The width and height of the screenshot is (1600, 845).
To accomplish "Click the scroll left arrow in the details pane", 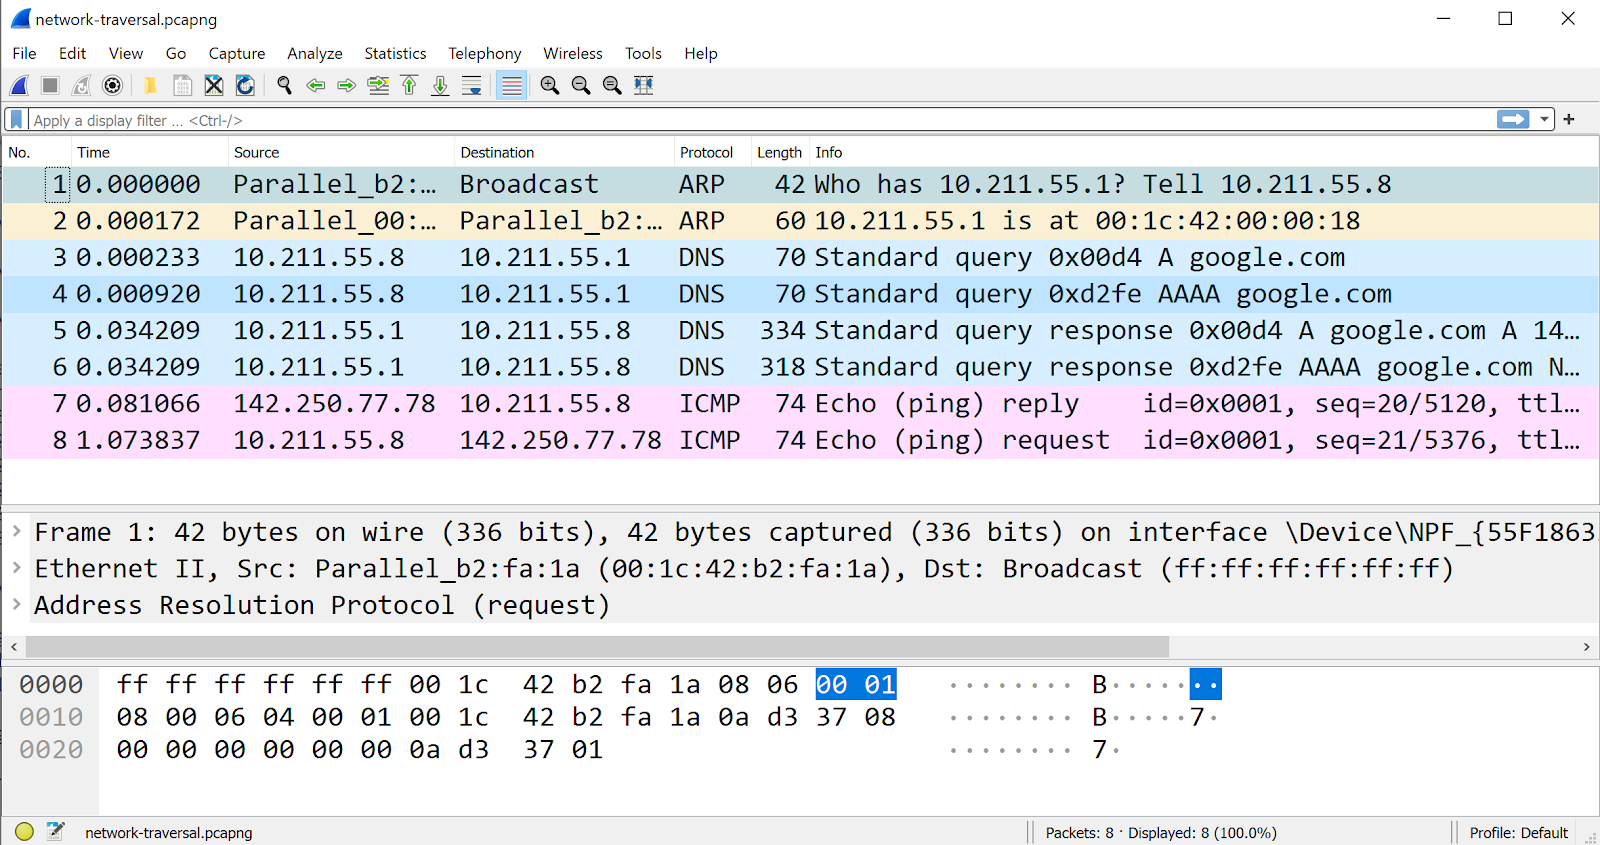I will click(x=13, y=647).
